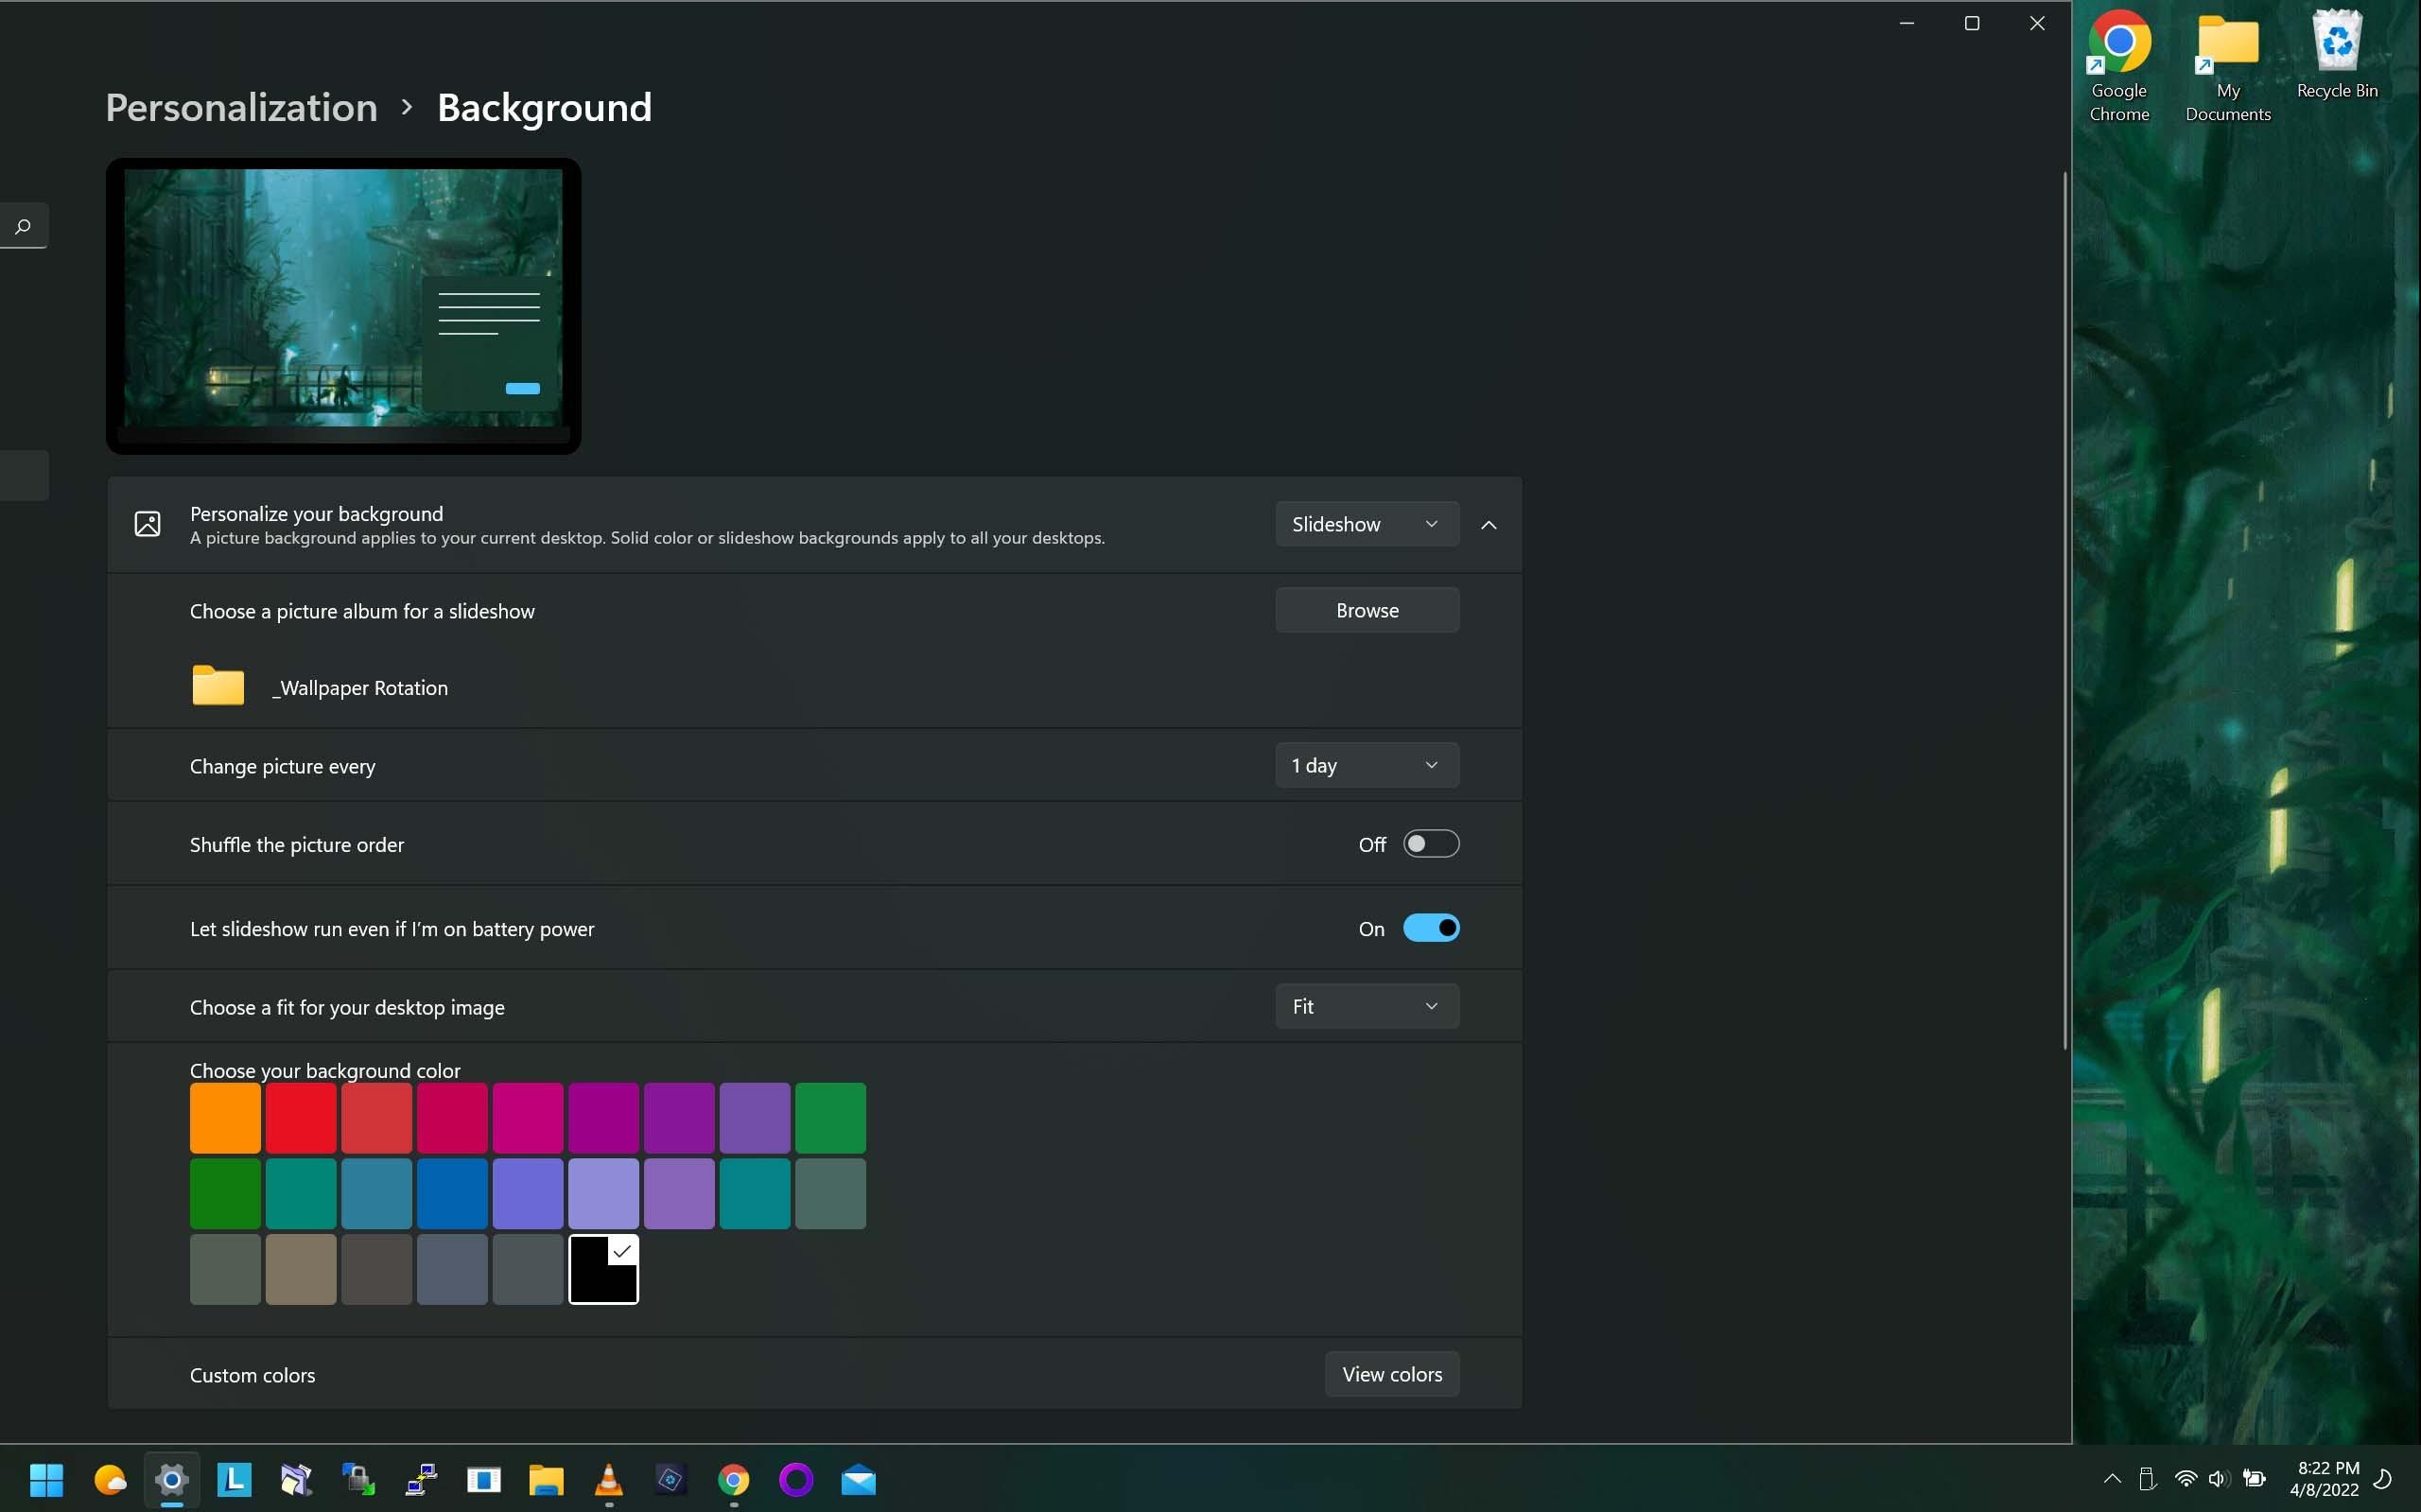Open the purple folder notes taskbar app
Viewport: 2421px width, 1512px height.
click(x=296, y=1479)
